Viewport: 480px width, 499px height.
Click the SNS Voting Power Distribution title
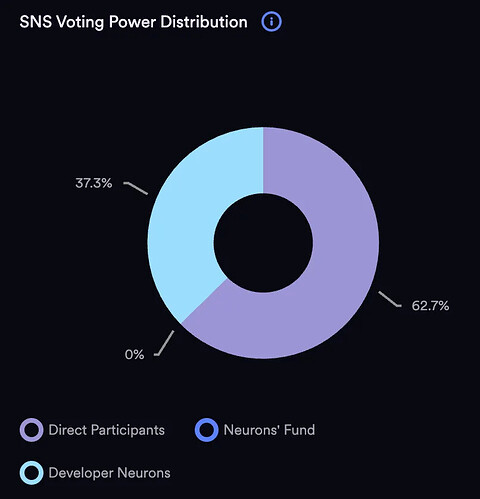[133, 22]
